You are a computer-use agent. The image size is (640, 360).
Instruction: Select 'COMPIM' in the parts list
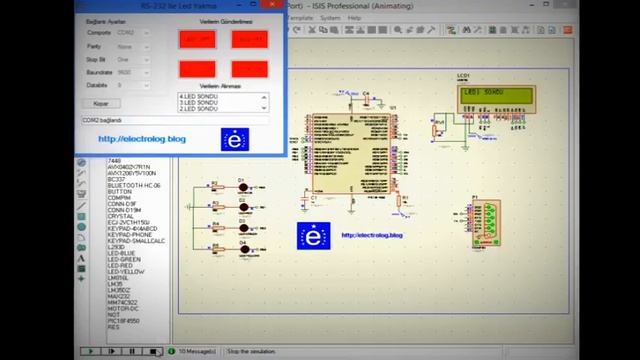[x=119, y=198]
